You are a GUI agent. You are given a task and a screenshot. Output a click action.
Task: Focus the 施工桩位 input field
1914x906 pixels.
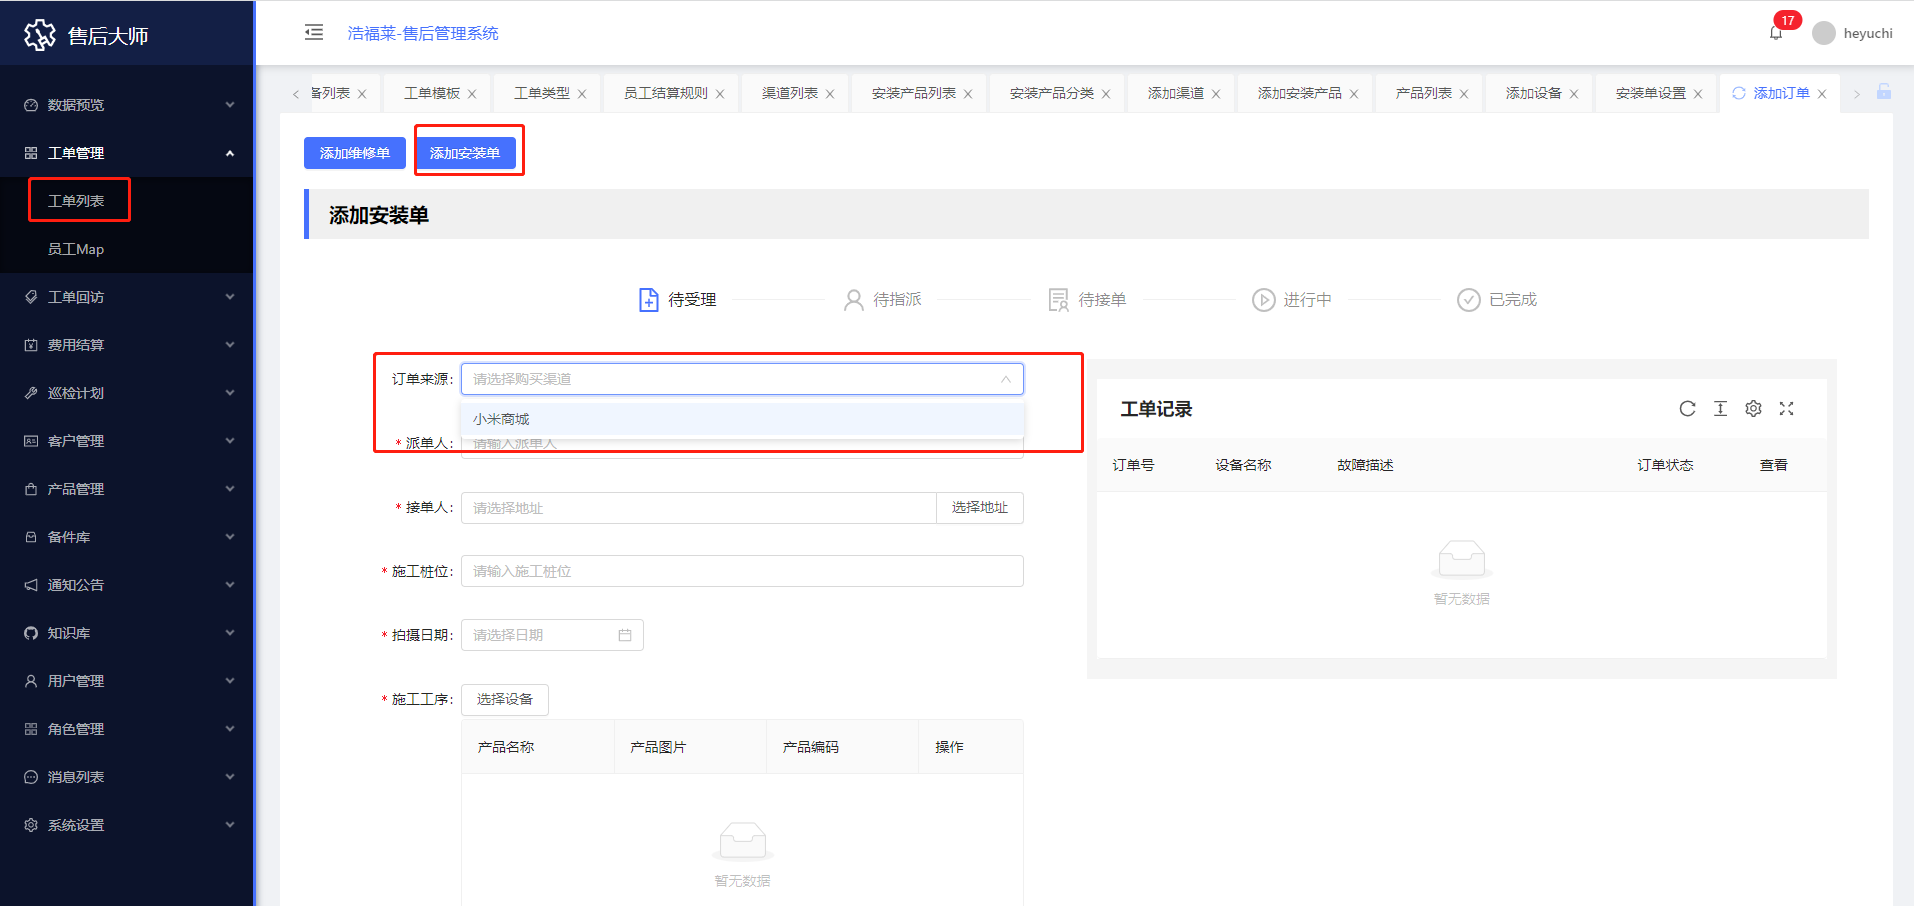point(742,571)
